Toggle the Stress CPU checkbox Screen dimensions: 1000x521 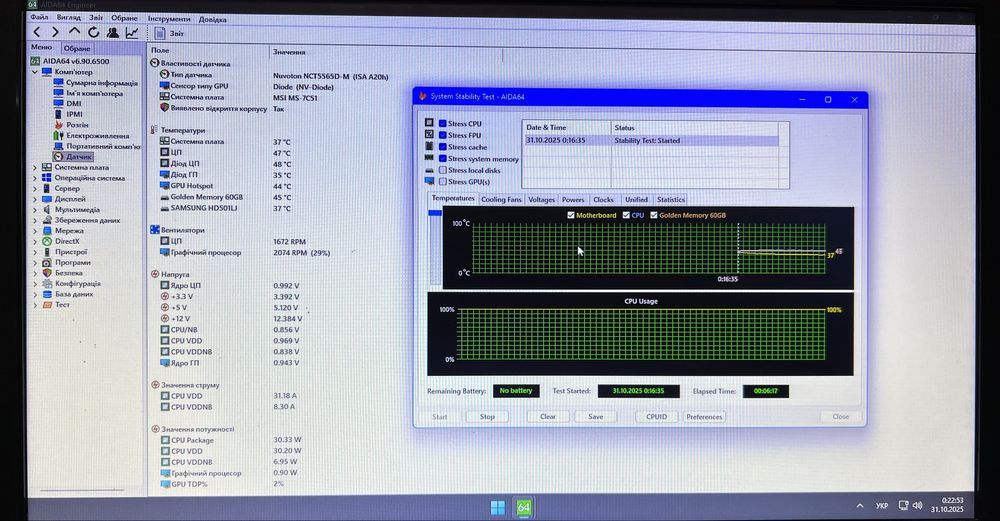click(443, 124)
